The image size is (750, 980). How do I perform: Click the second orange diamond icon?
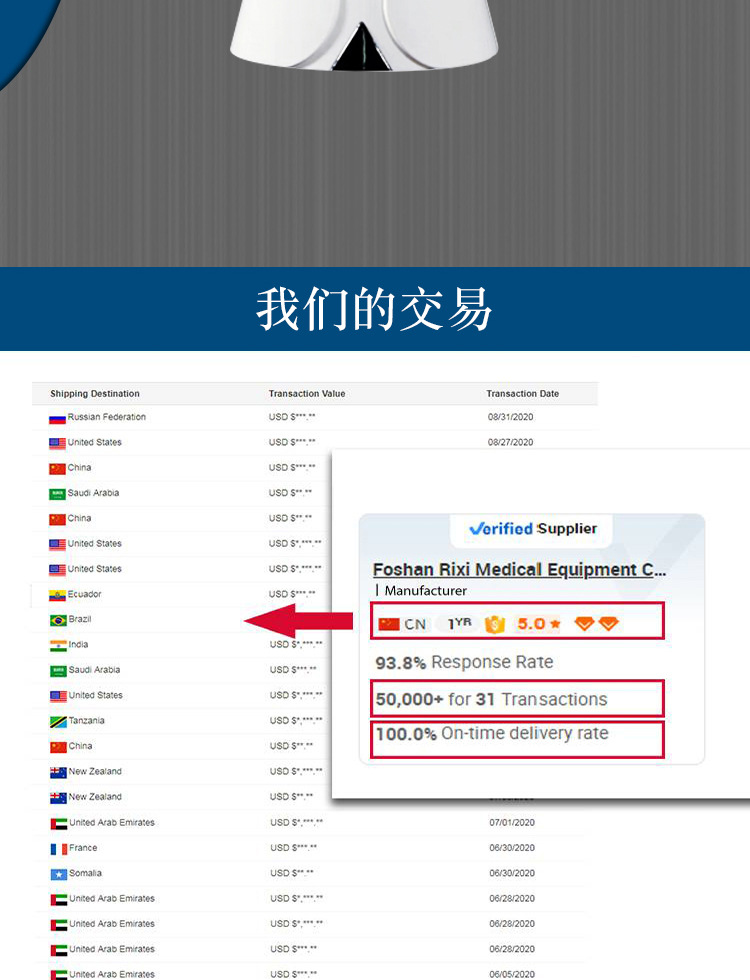point(608,623)
